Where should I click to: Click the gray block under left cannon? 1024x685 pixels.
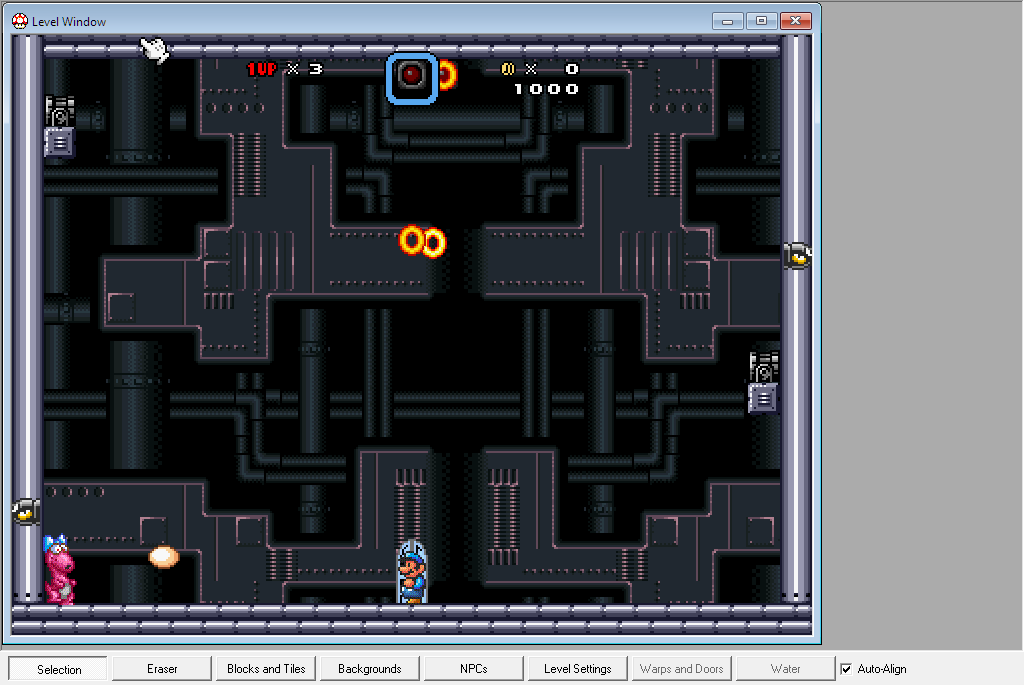[59, 142]
